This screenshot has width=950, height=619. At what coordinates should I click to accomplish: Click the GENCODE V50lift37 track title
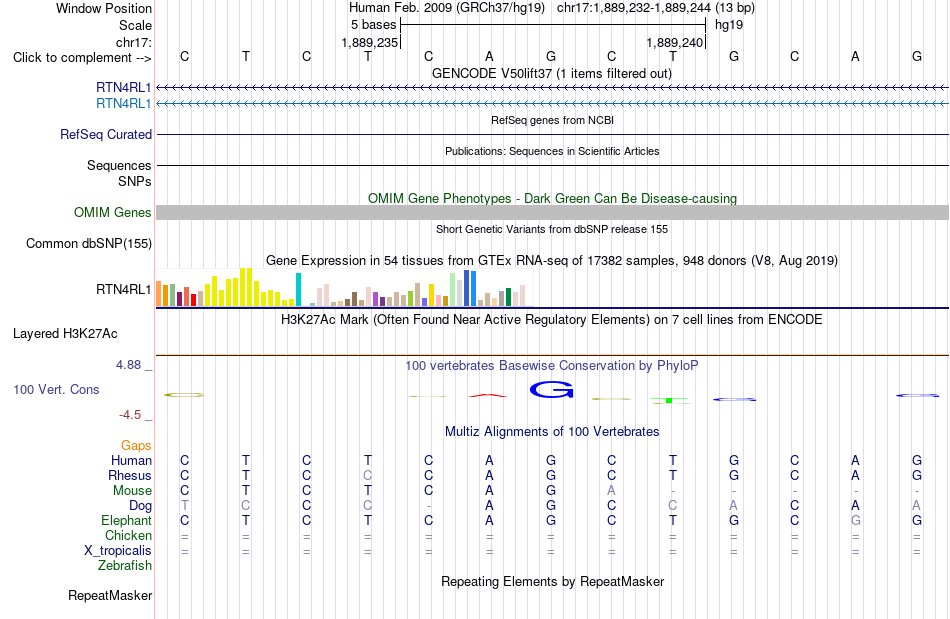click(552, 73)
